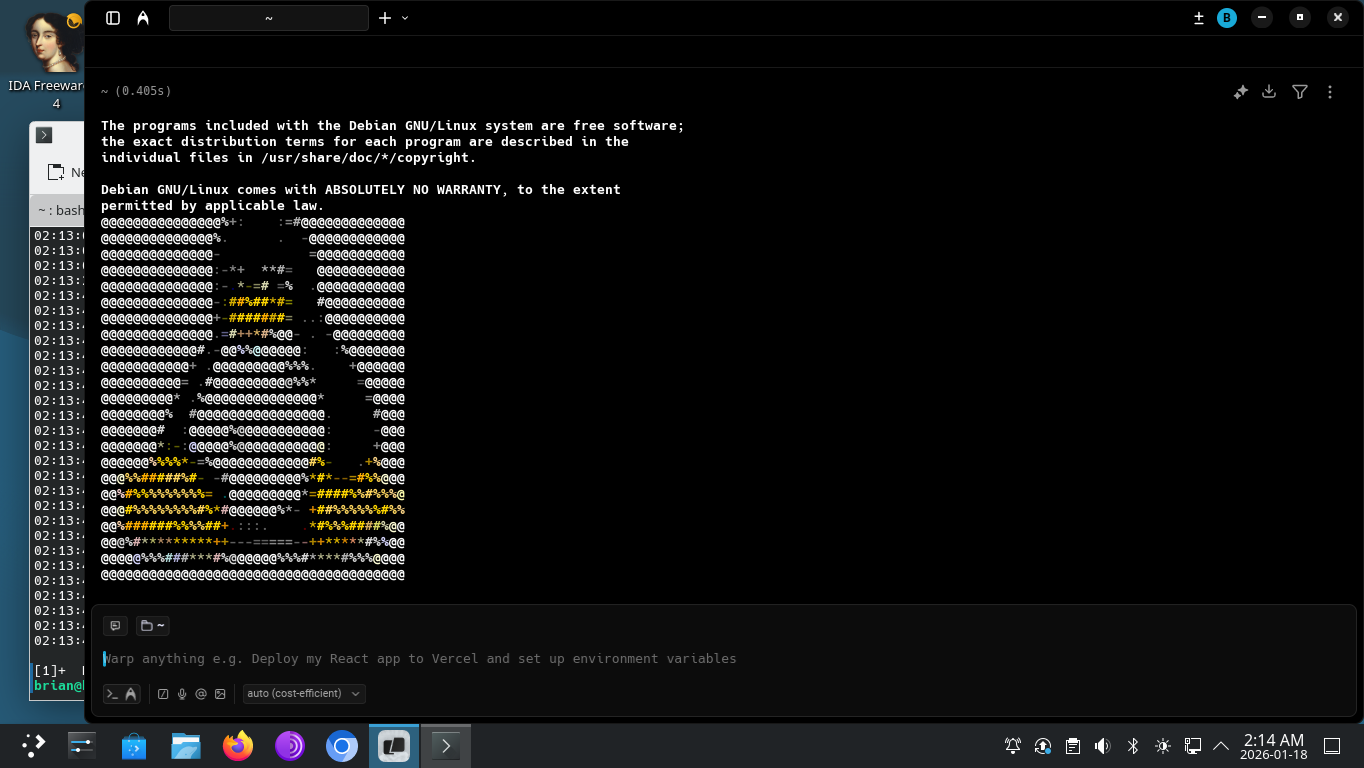1364x768 pixels.
Task: Toggle terminal and agent input mode
Action: pyautogui.click(x=122, y=694)
